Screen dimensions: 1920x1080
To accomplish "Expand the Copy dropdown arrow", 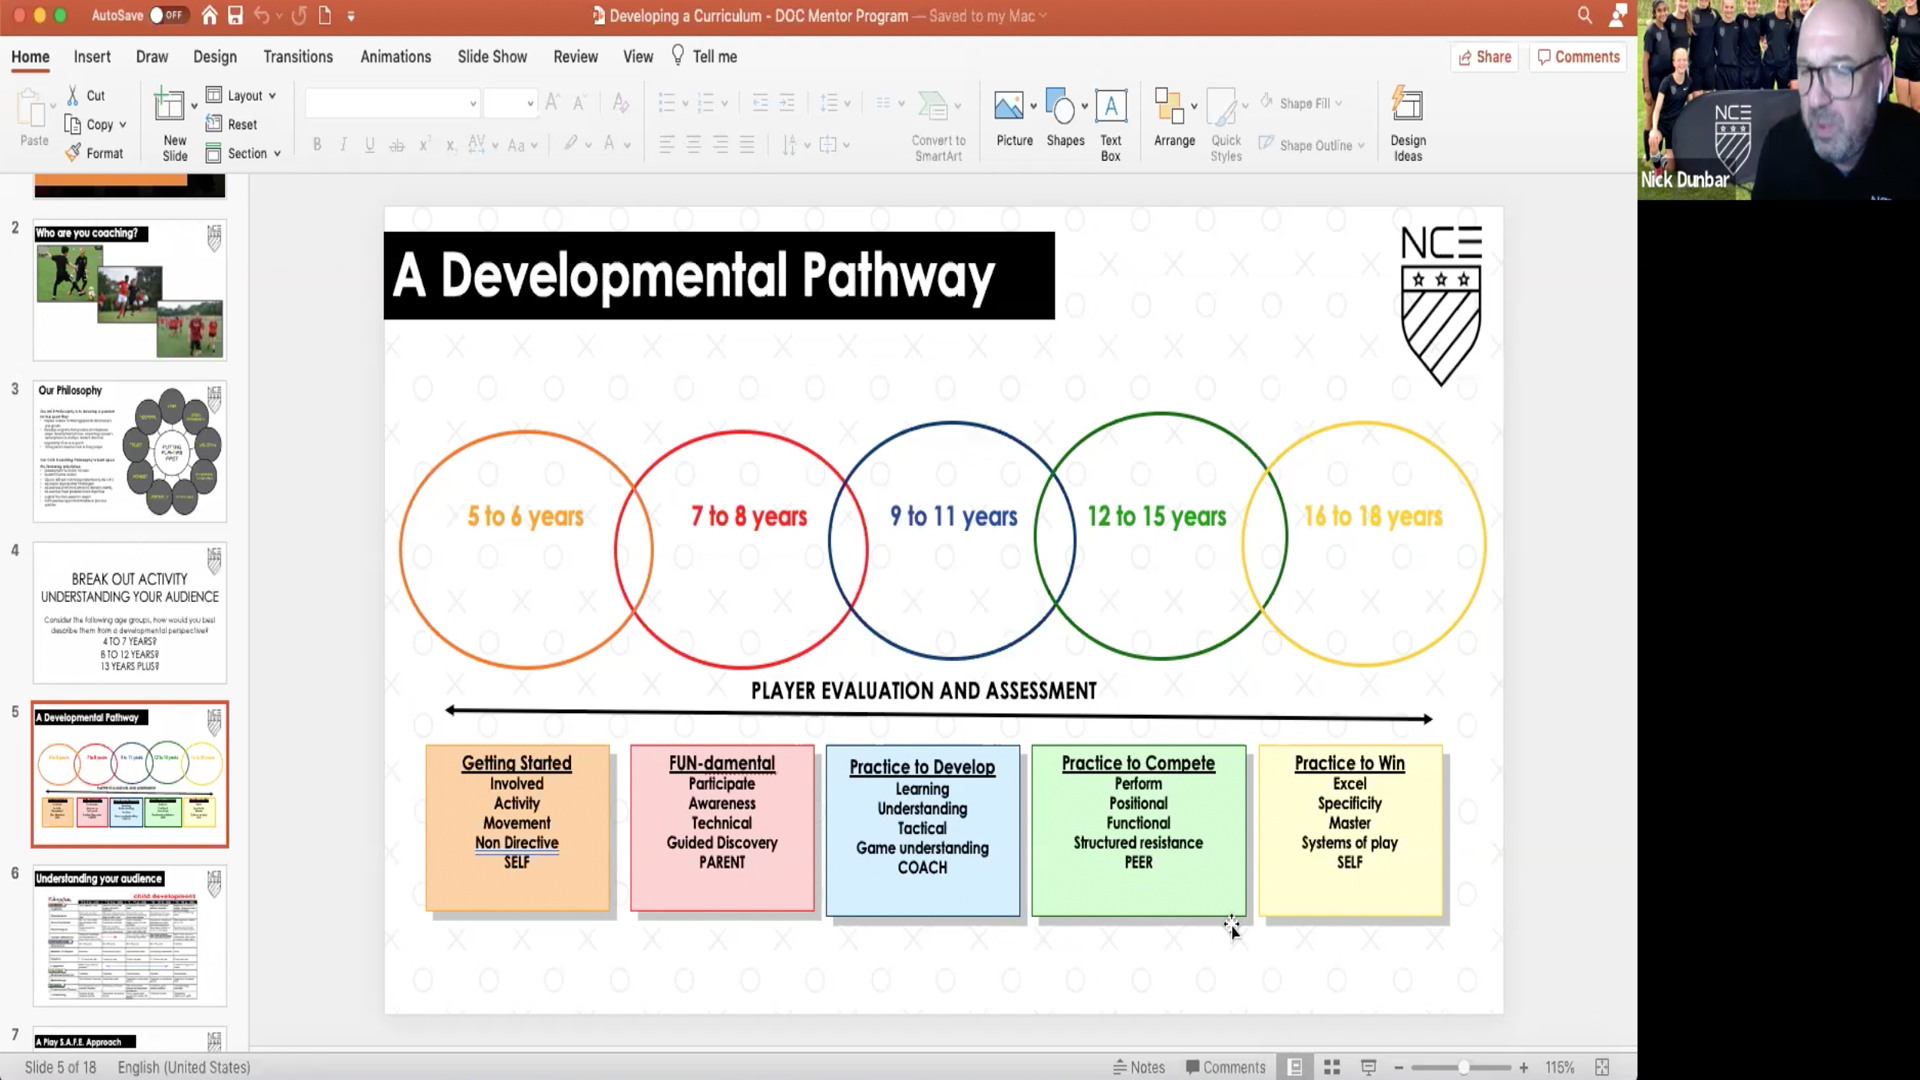I will coord(123,125).
